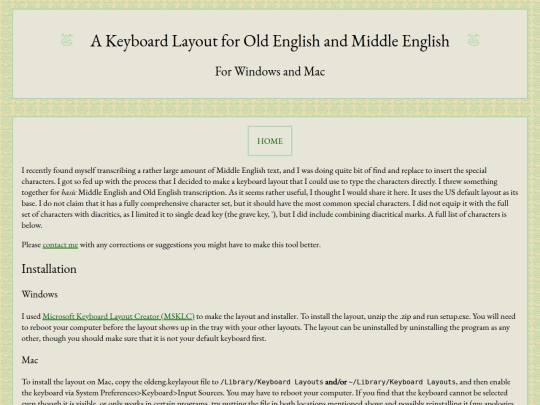
Task: Click the 'Windows' subheading
Action: click(40, 294)
